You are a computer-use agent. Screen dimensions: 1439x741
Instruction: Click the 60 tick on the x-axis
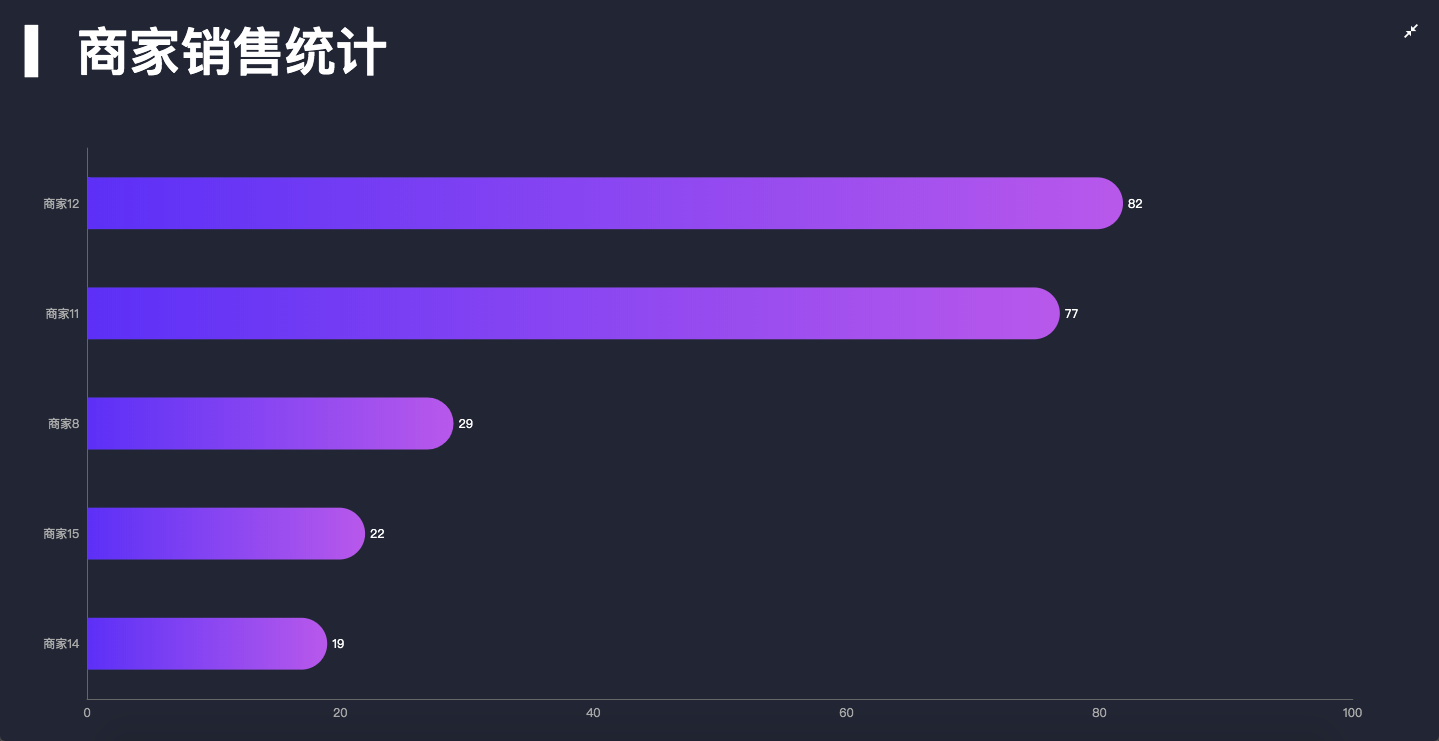pyautogui.click(x=846, y=713)
